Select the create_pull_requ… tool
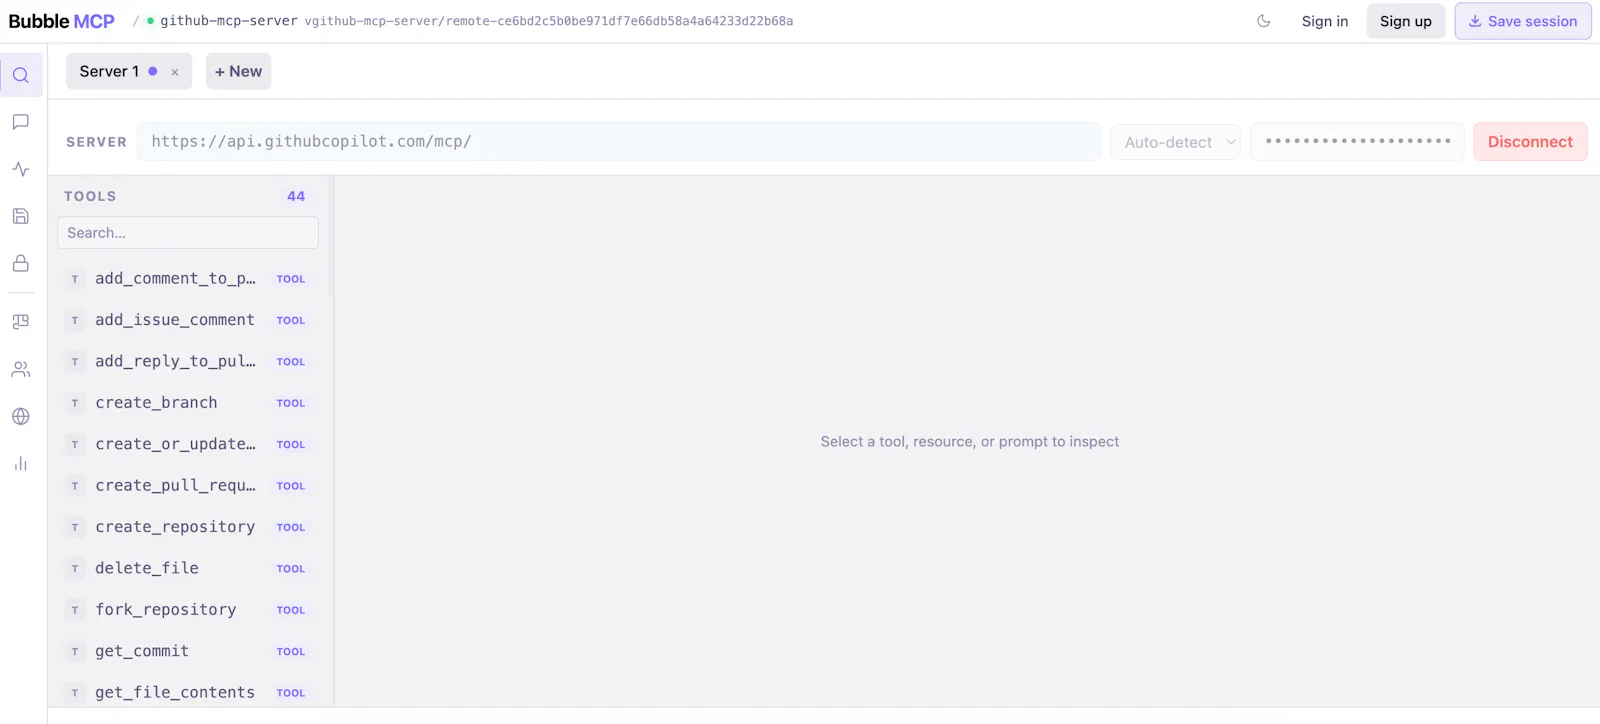This screenshot has width=1600, height=724. pyautogui.click(x=189, y=486)
